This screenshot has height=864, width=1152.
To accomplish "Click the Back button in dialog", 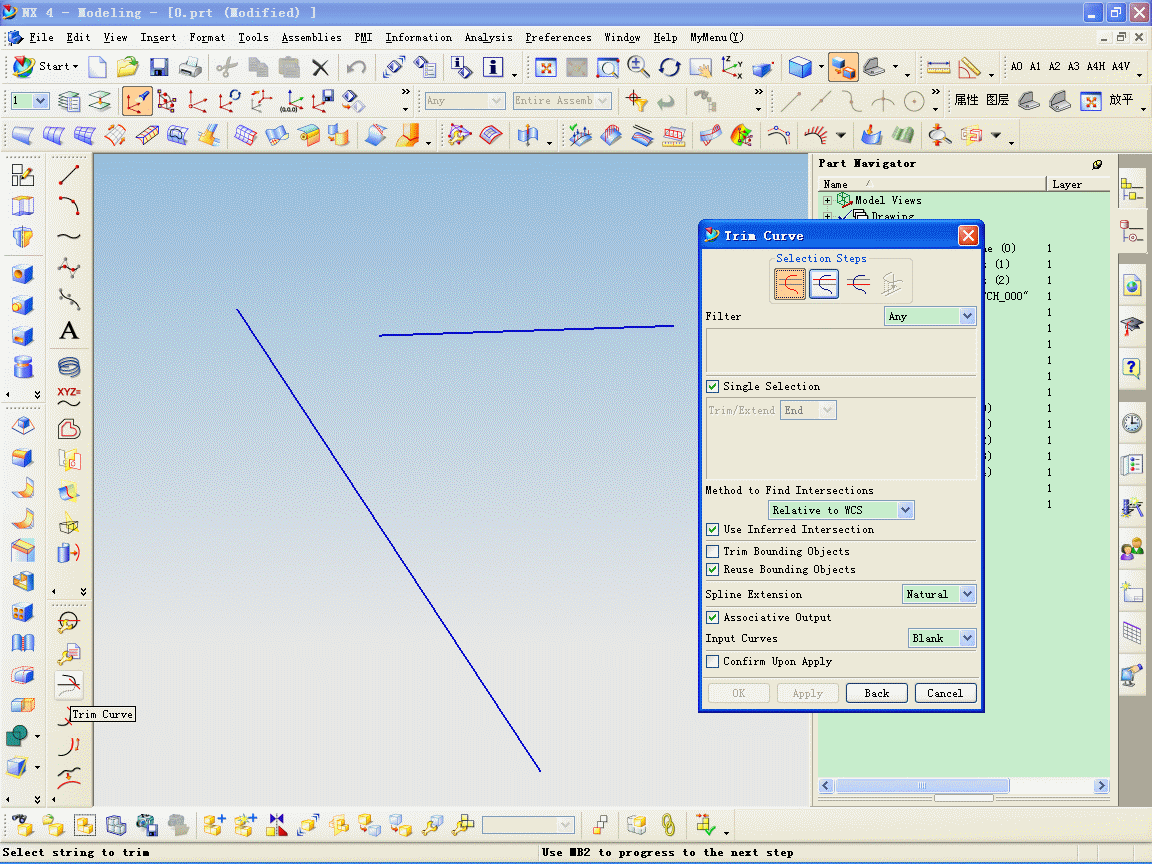I will [x=876, y=694].
